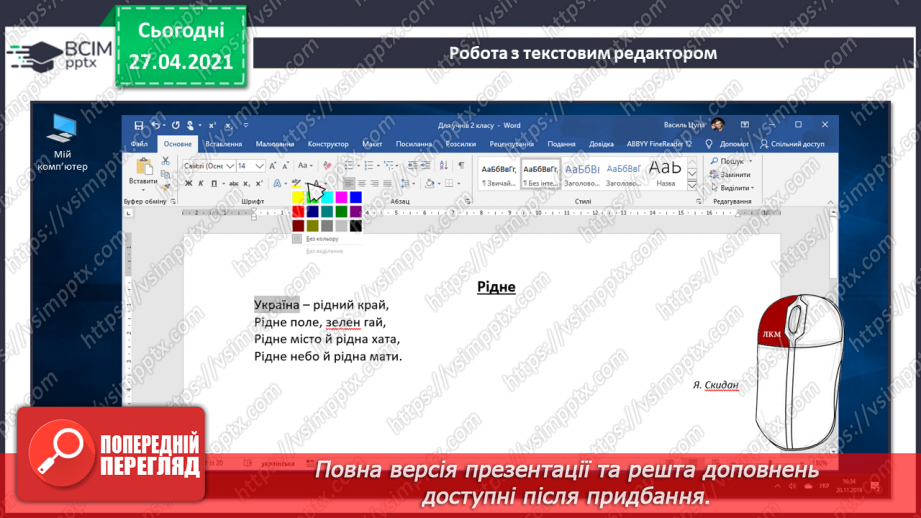Click the increase font size icon
The height and width of the screenshot is (518, 921).
[273, 166]
